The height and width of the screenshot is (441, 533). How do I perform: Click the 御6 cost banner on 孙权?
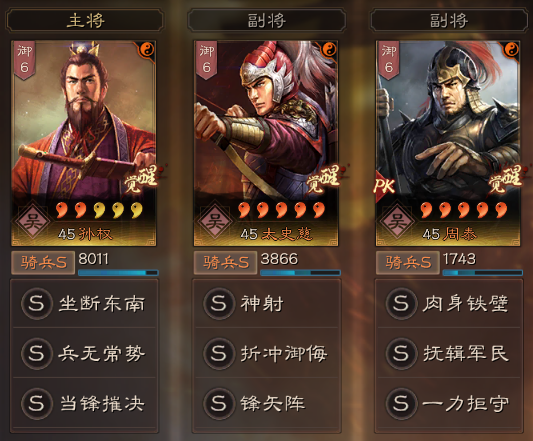coord(24,60)
